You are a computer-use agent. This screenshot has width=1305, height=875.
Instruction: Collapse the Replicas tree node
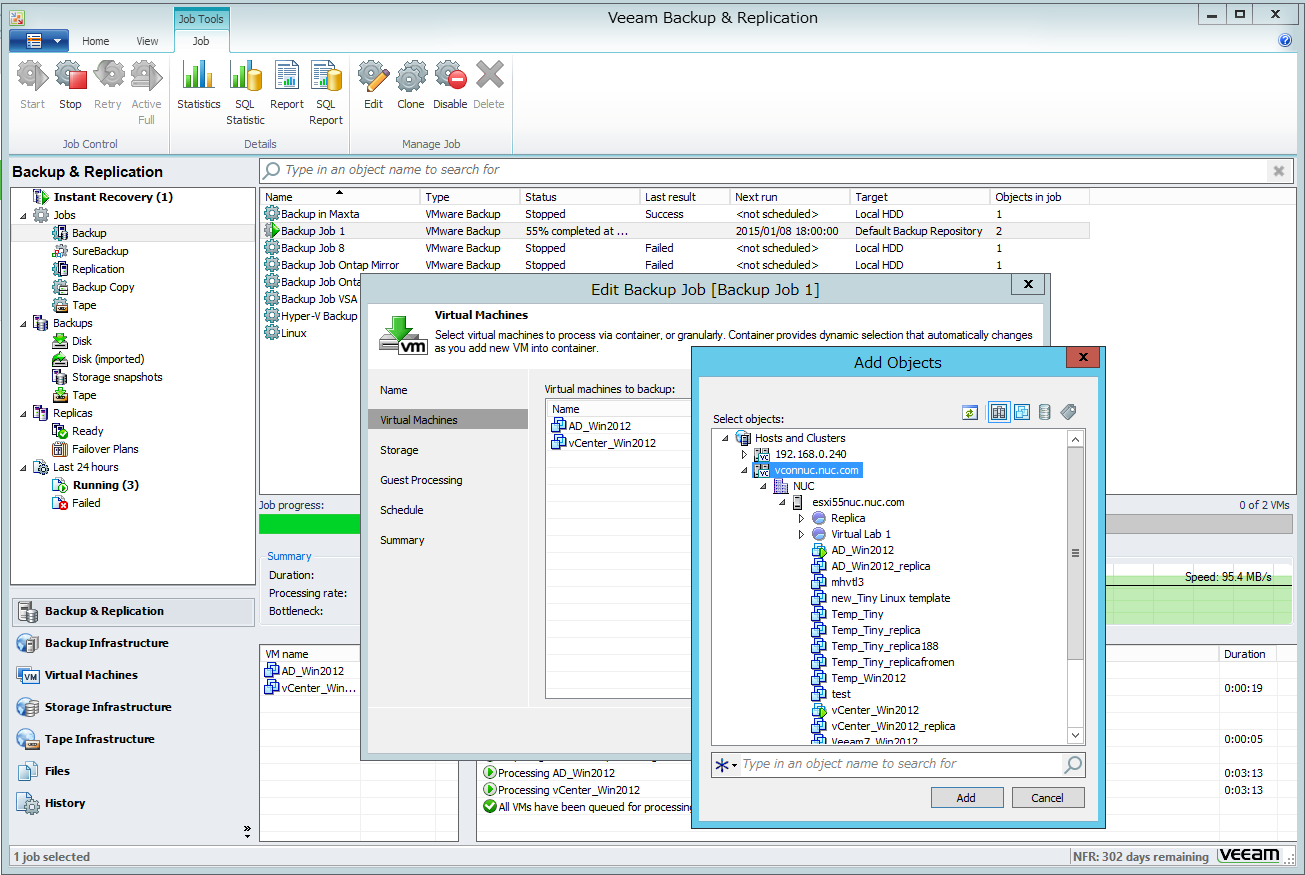tap(24, 413)
